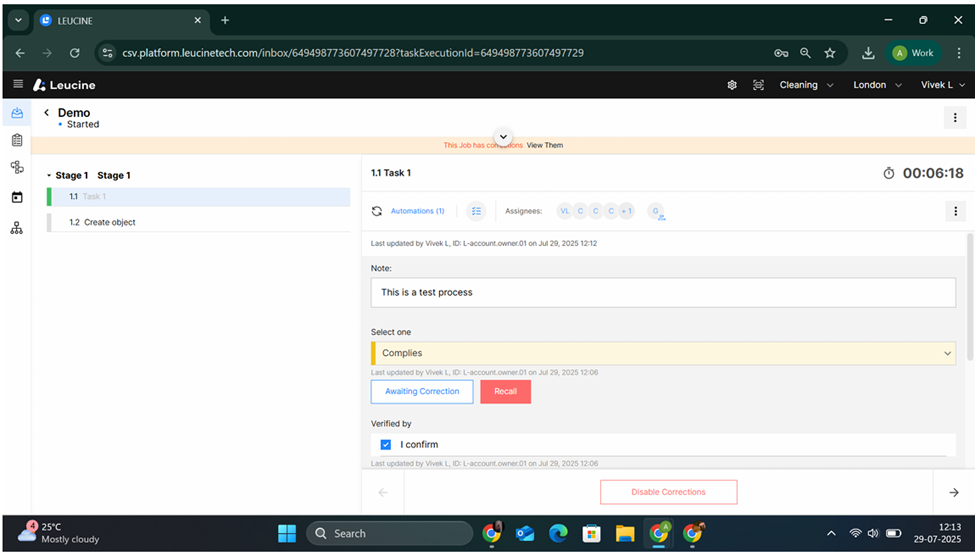
Task: Click the scan icon in header
Action: click(758, 85)
